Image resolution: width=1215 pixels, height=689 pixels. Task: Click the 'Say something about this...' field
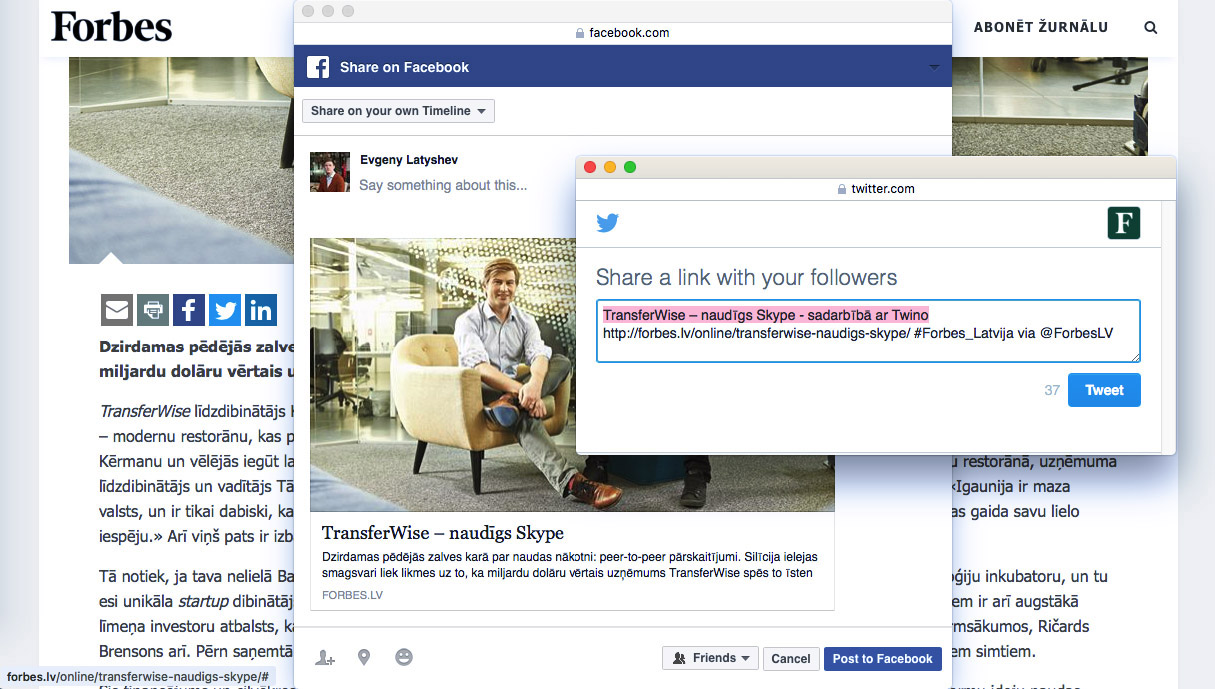pos(443,185)
